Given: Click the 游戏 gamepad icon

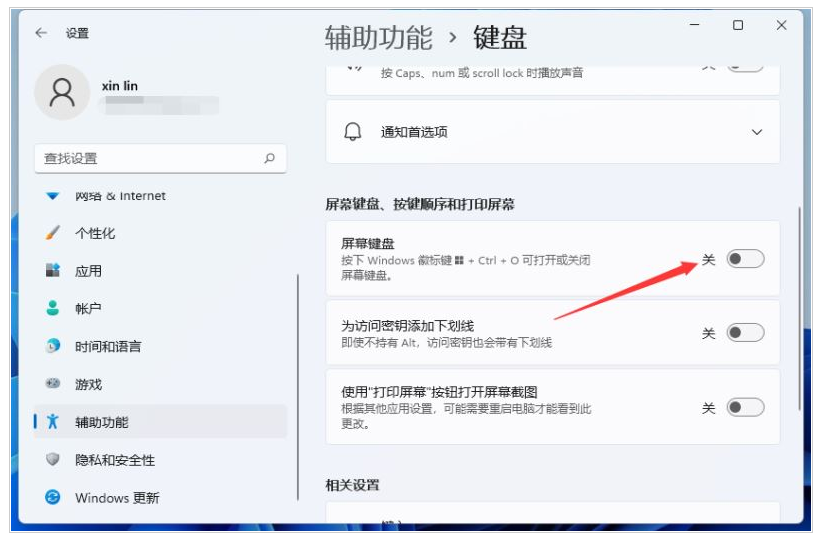Looking at the screenshot, I should click(53, 384).
